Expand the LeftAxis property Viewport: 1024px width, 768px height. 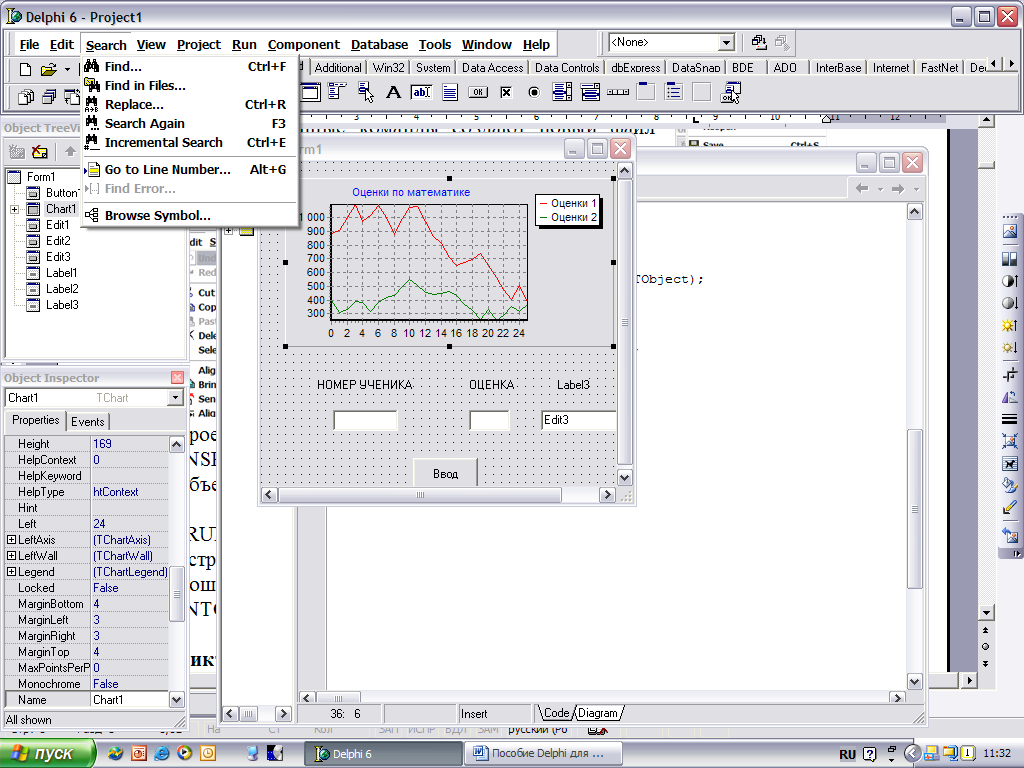(x=11, y=539)
